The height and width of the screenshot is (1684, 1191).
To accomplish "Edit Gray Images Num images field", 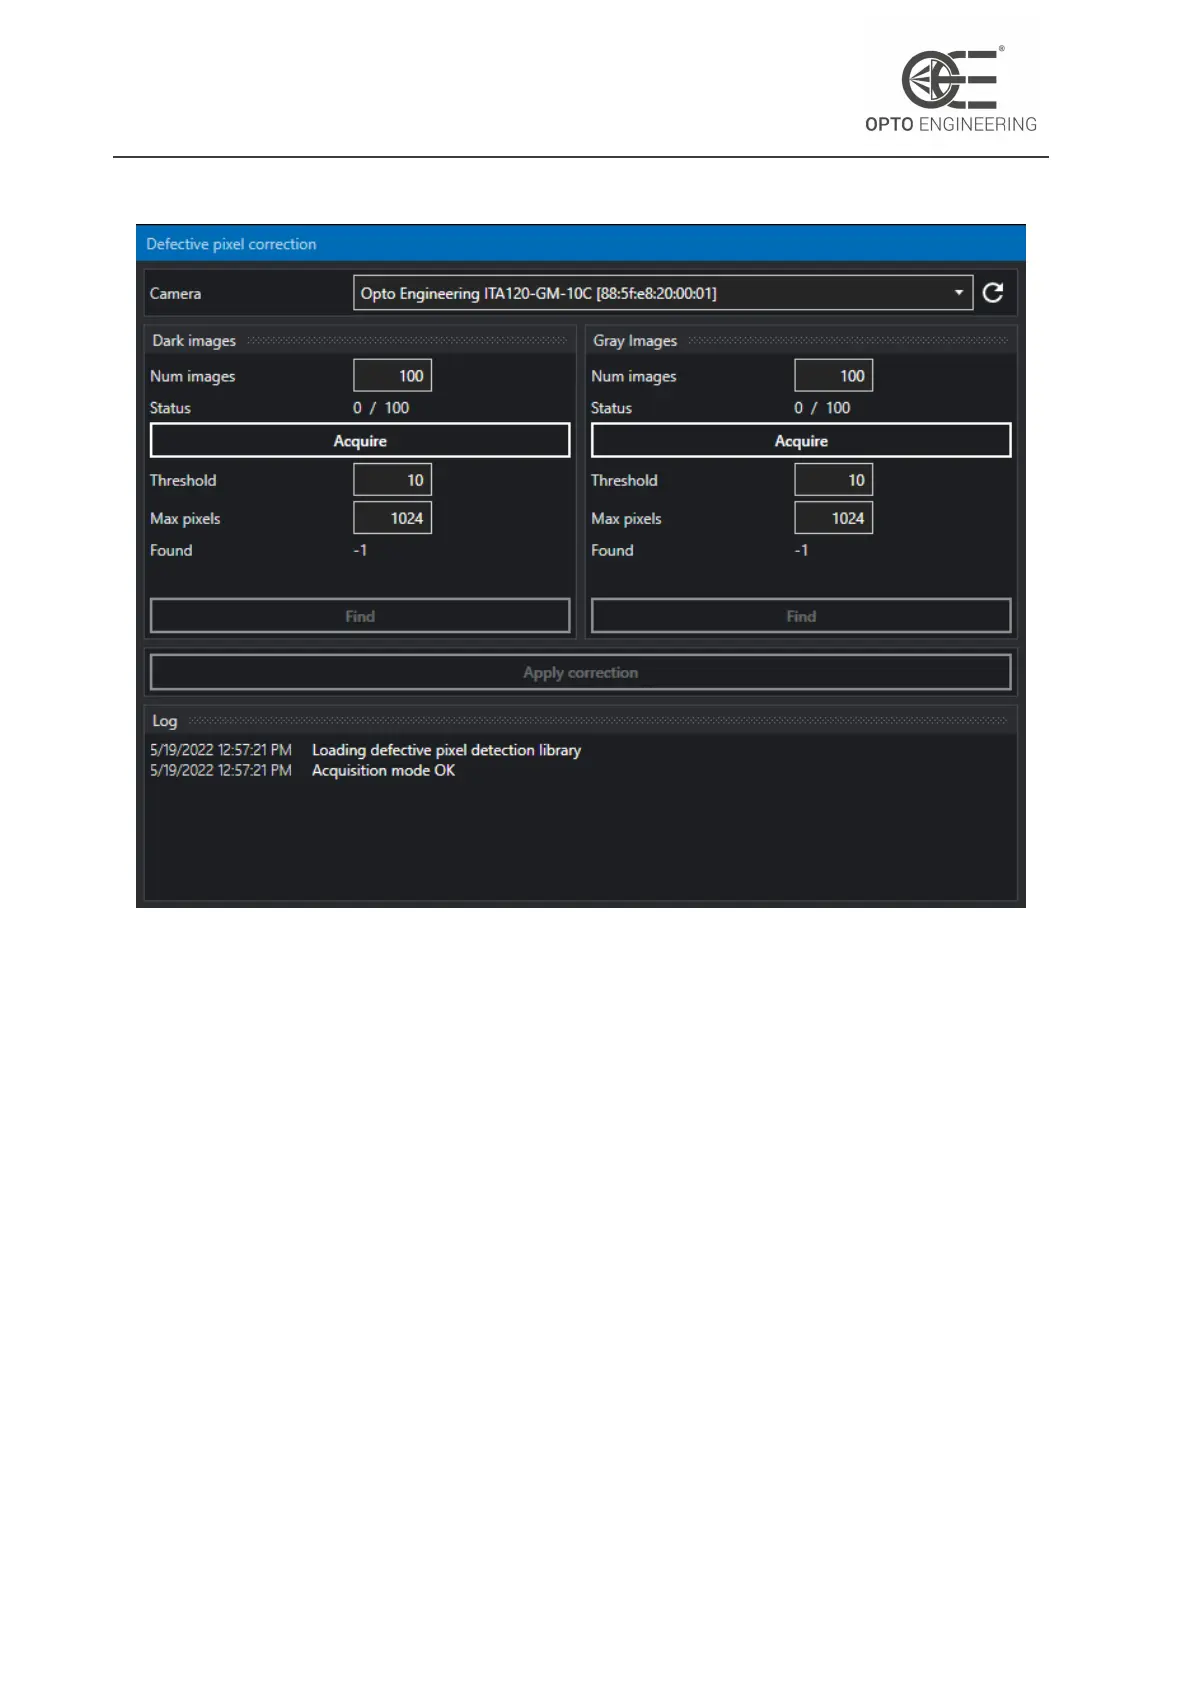I will 833,376.
